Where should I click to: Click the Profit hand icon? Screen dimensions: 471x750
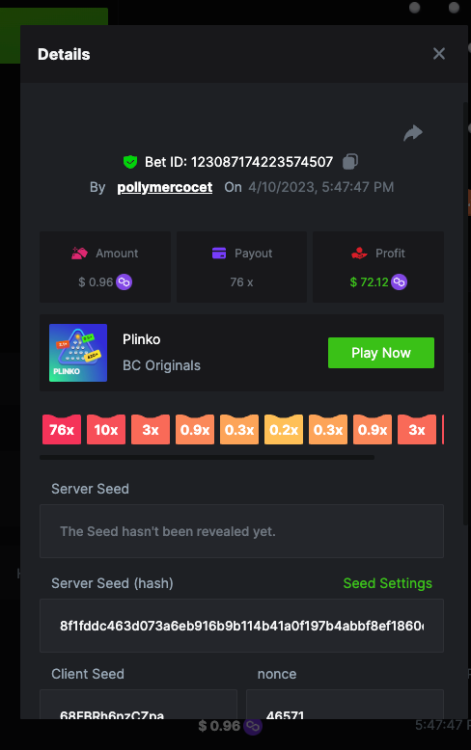(x=359, y=253)
